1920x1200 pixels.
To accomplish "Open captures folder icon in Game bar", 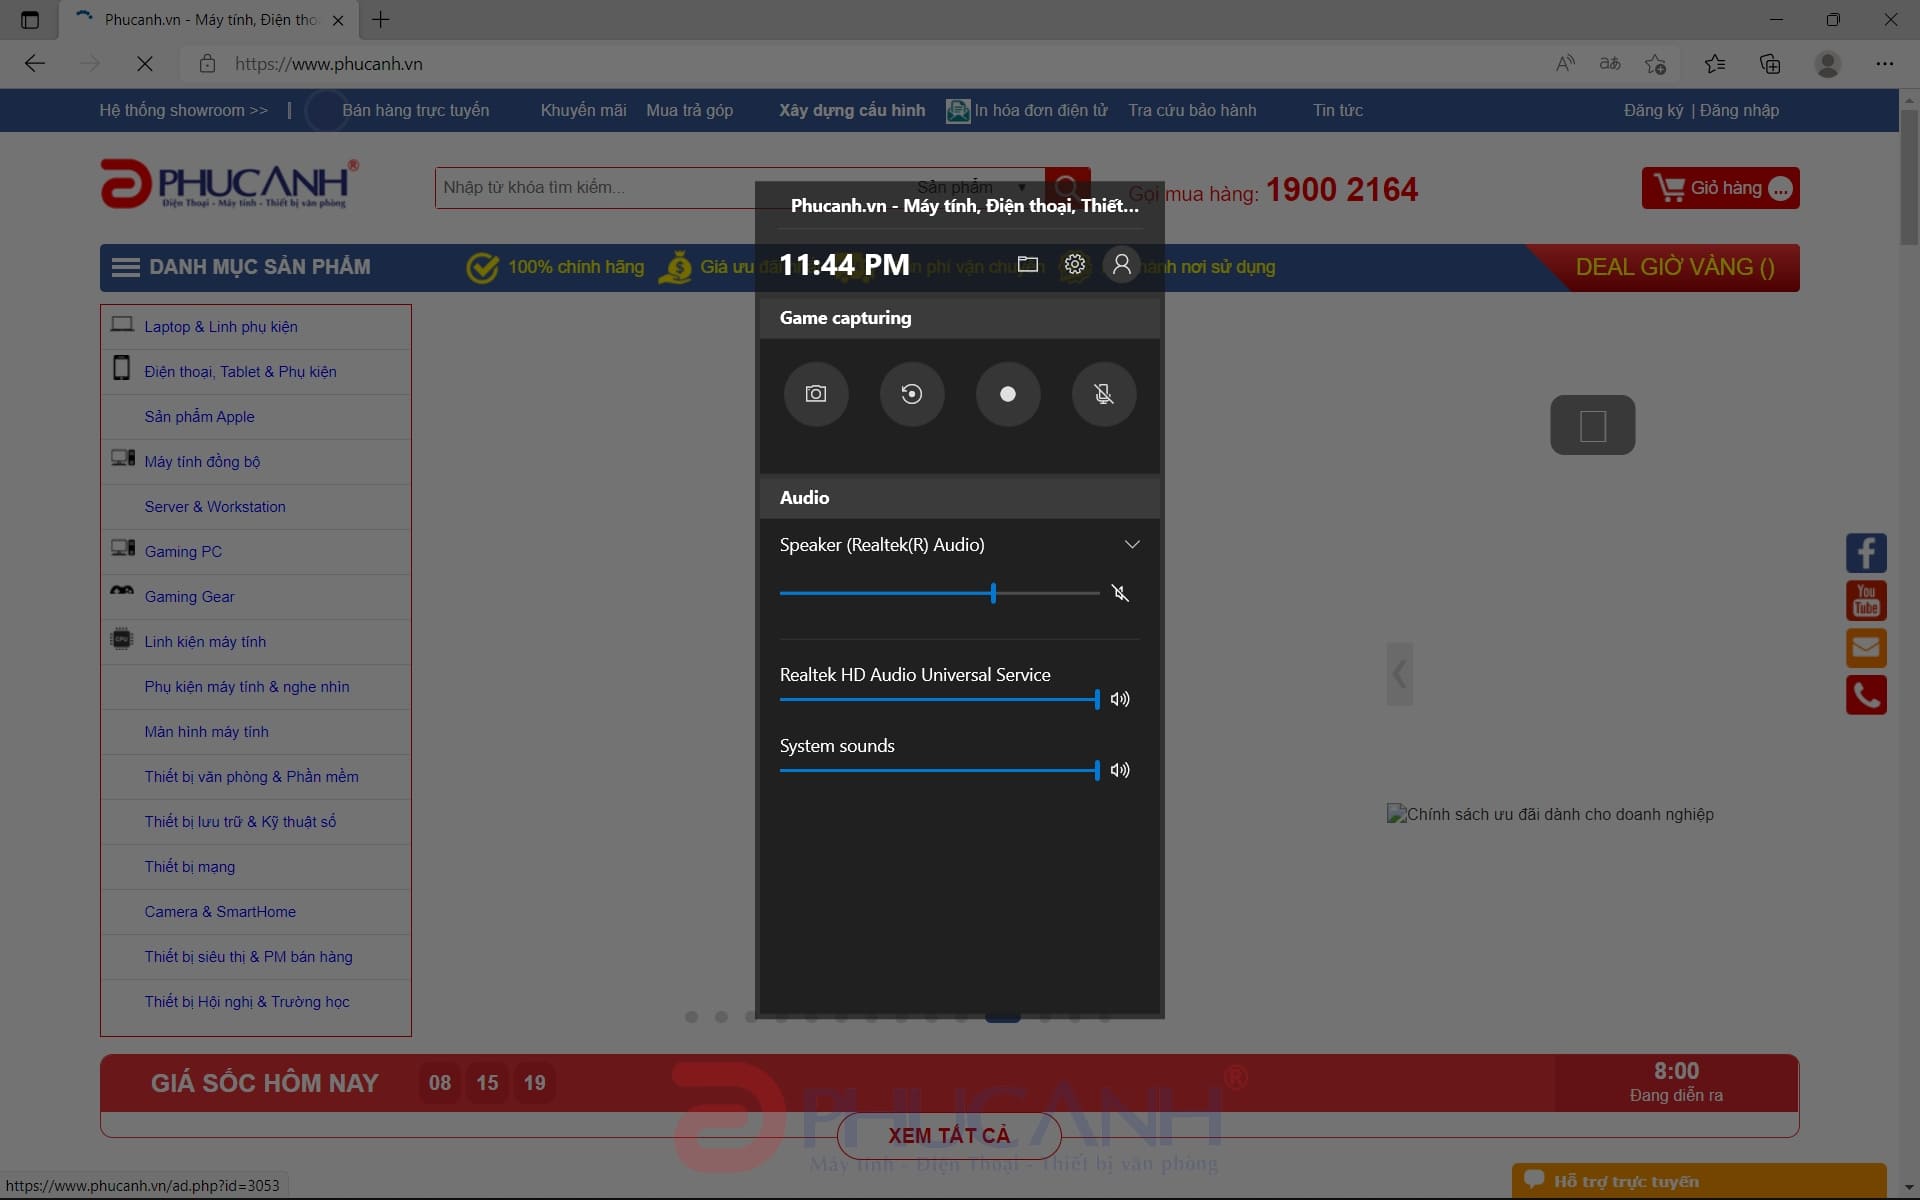I will [x=1028, y=264].
